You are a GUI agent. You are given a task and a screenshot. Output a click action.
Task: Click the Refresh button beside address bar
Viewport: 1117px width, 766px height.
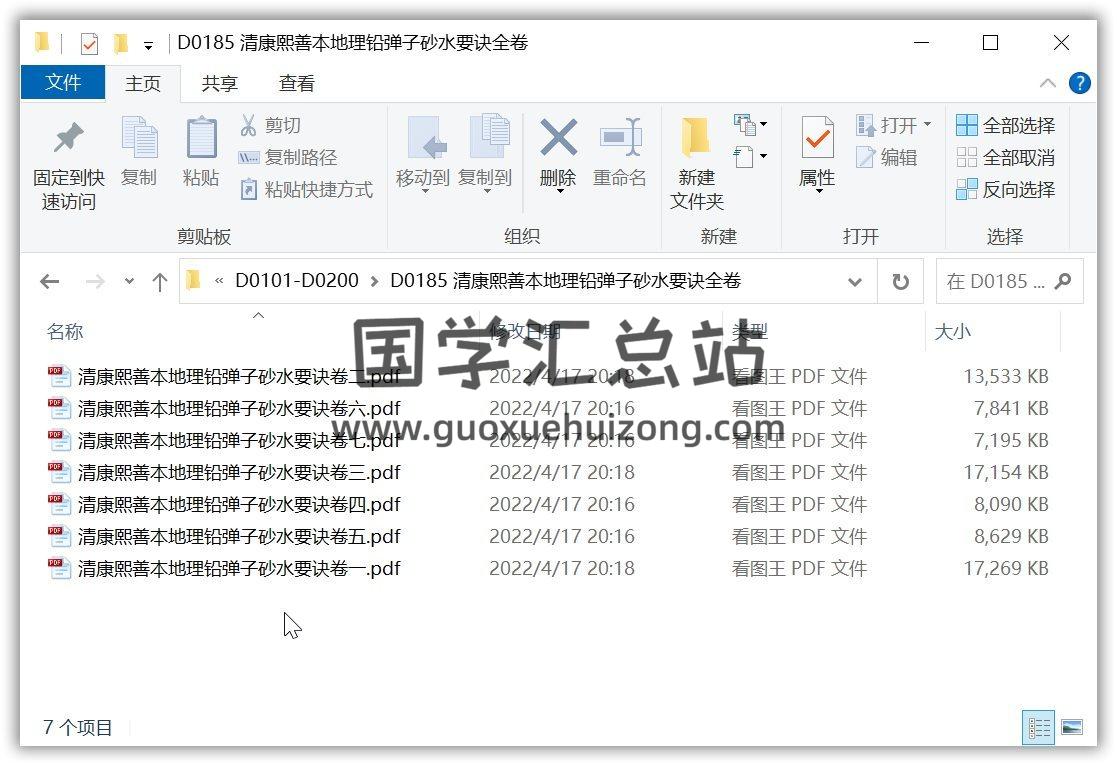[x=900, y=282]
